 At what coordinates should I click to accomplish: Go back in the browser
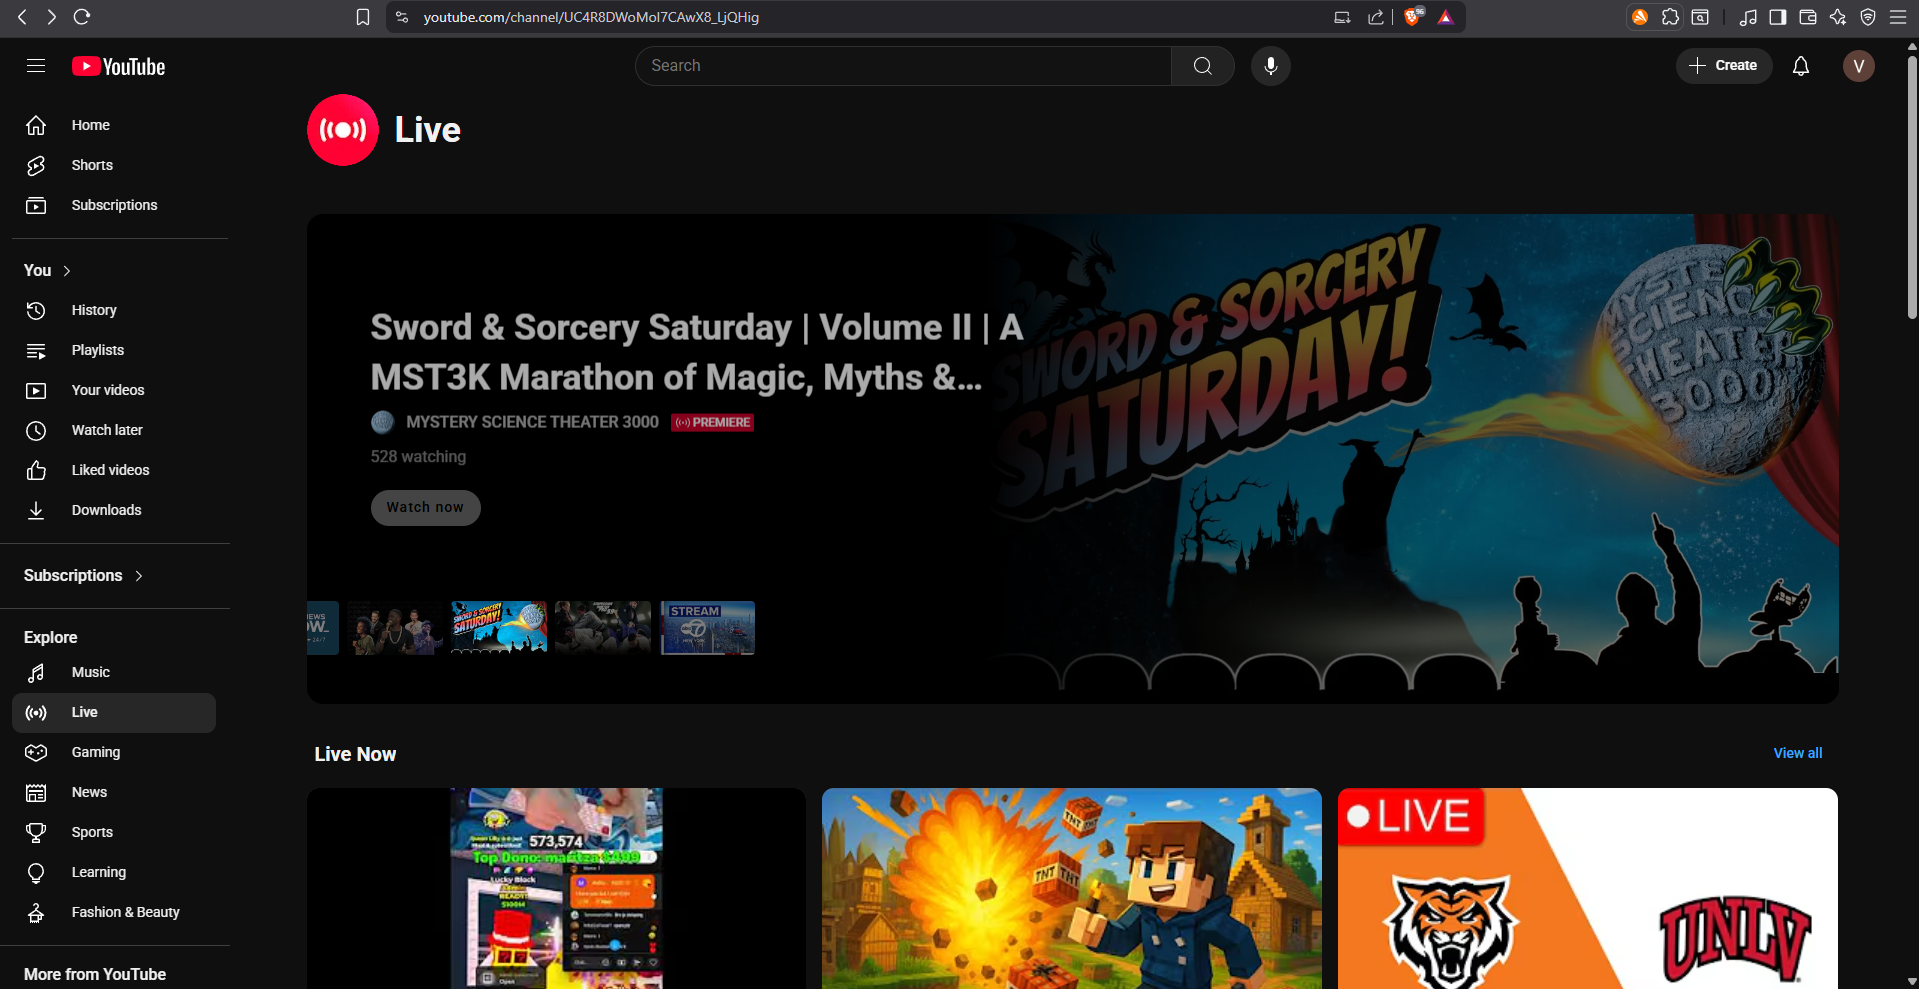pos(22,17)
